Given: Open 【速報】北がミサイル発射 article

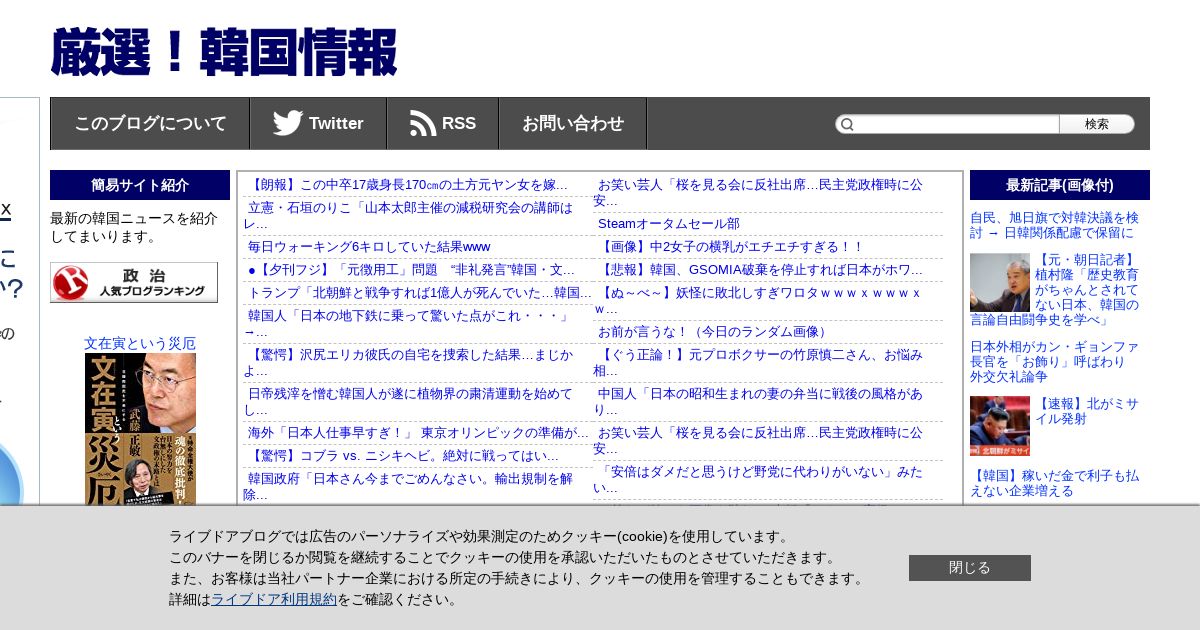Looking at the screenshot, I should click(1086, 411).
